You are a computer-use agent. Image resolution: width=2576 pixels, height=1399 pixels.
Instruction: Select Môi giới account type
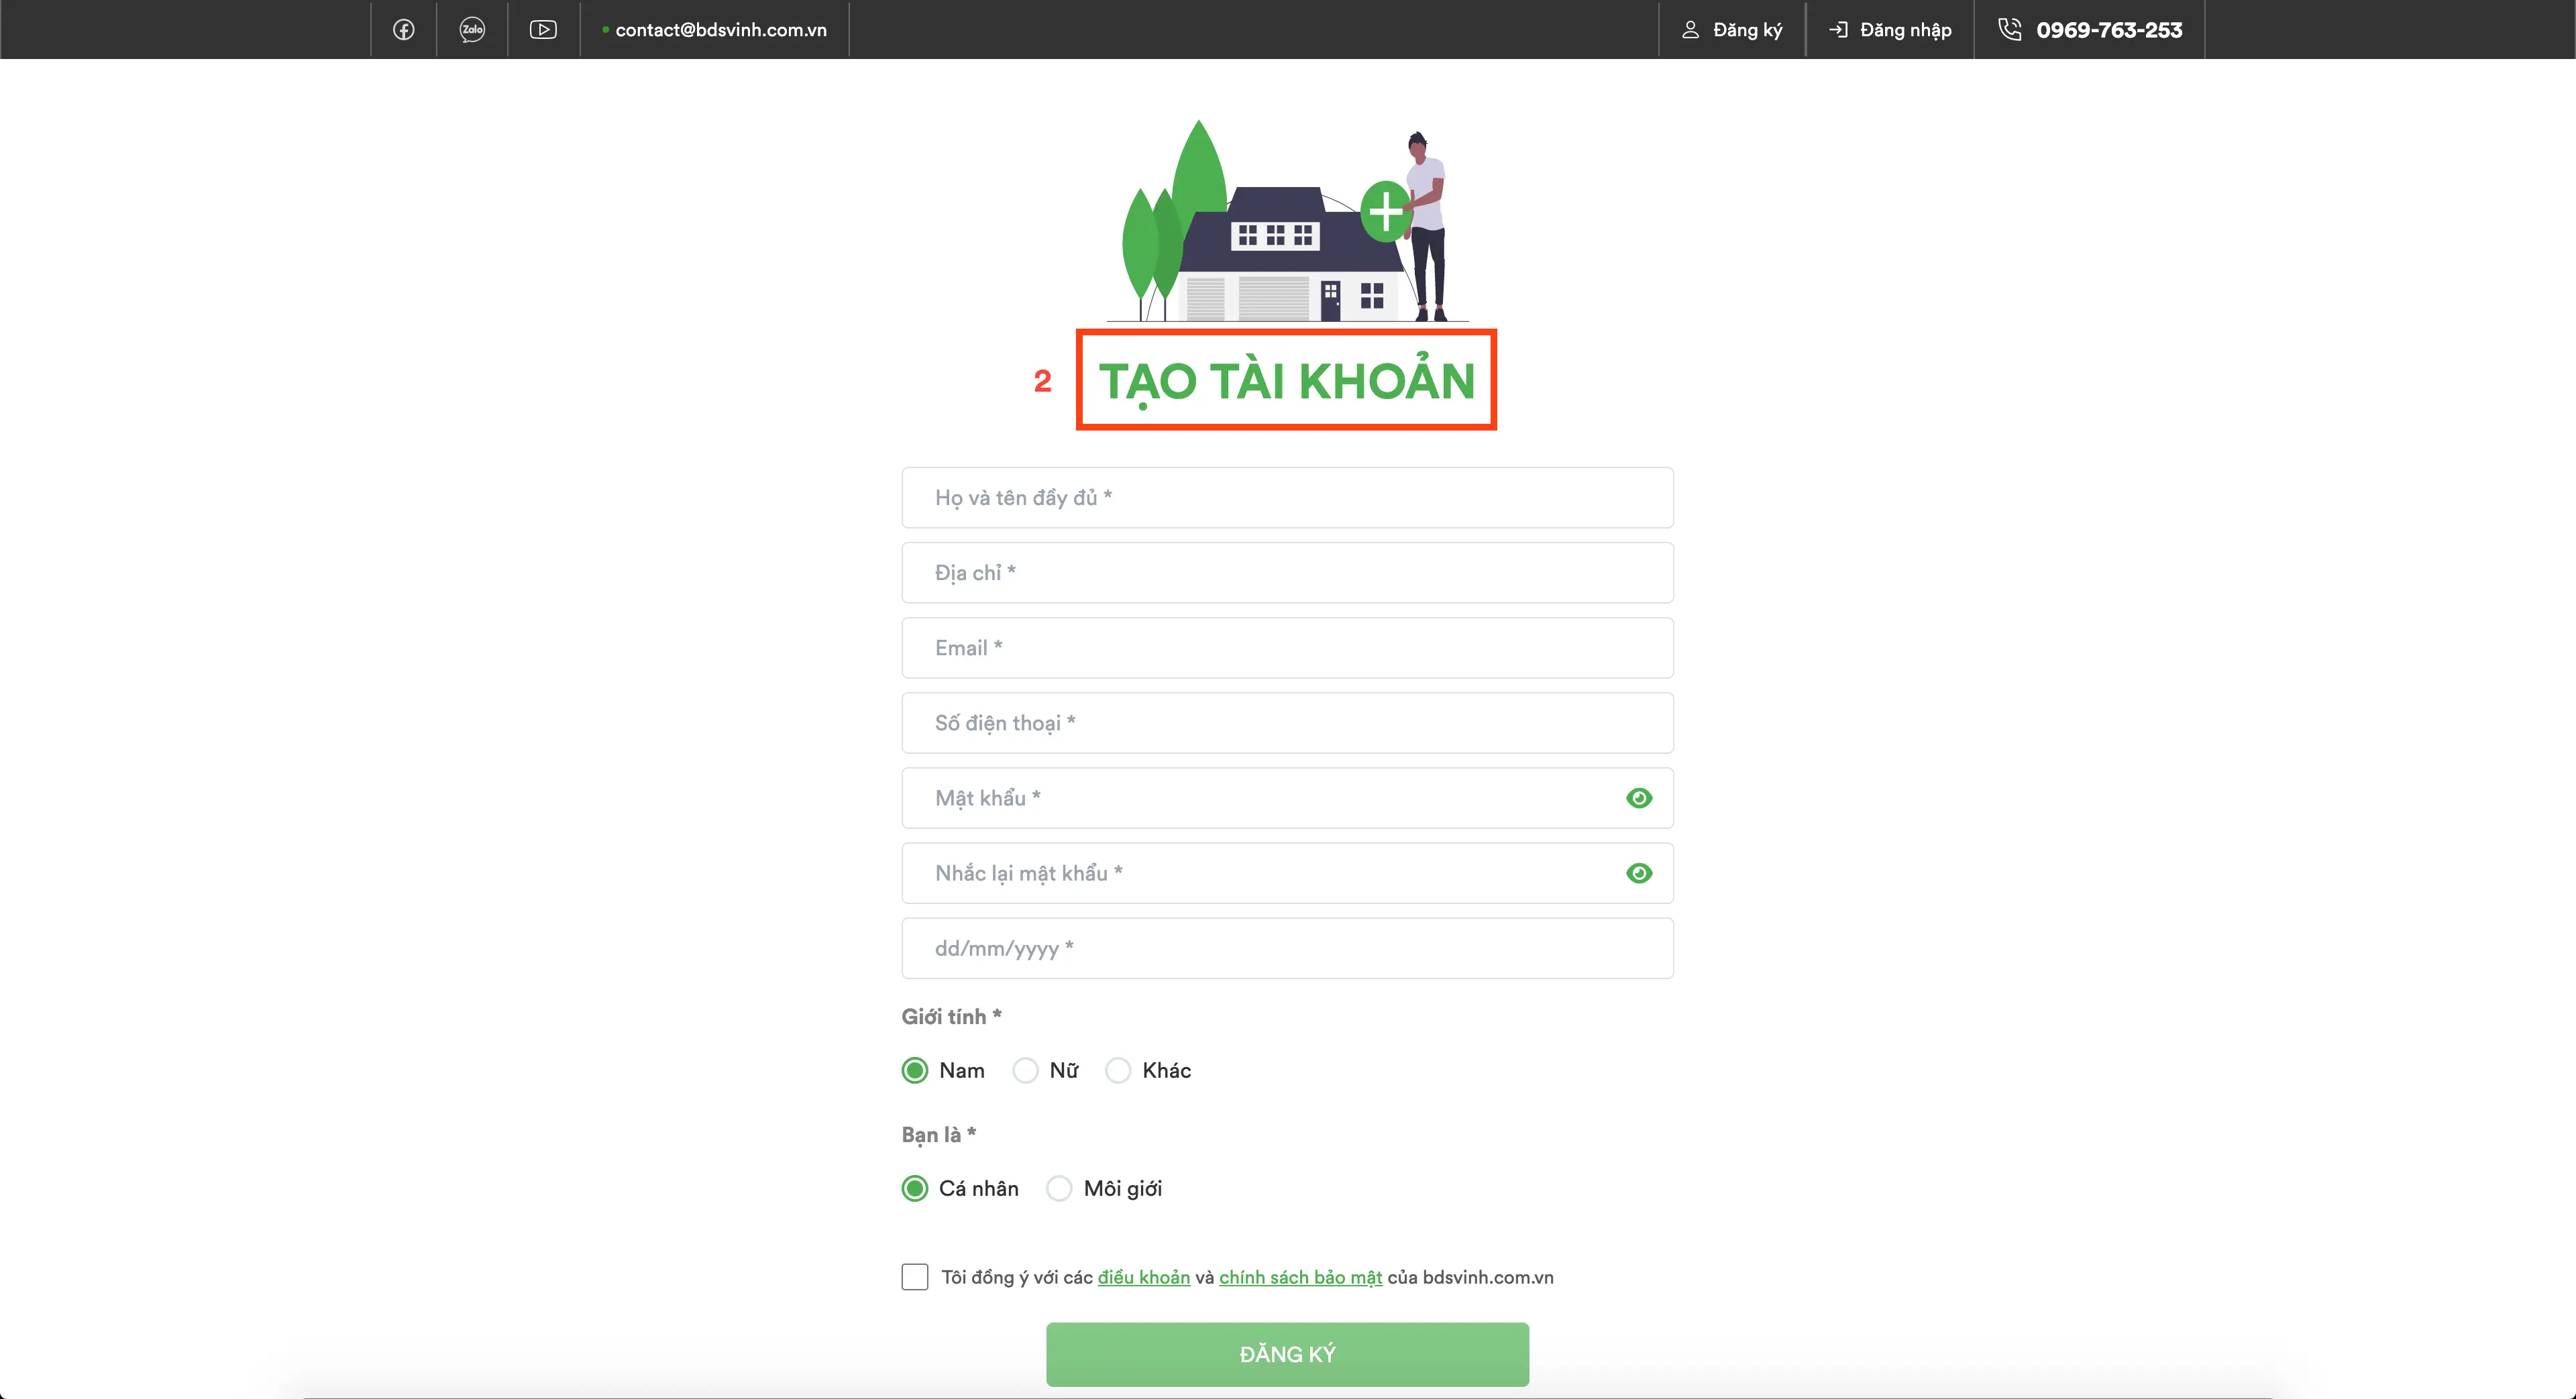coord(1059,1188)
